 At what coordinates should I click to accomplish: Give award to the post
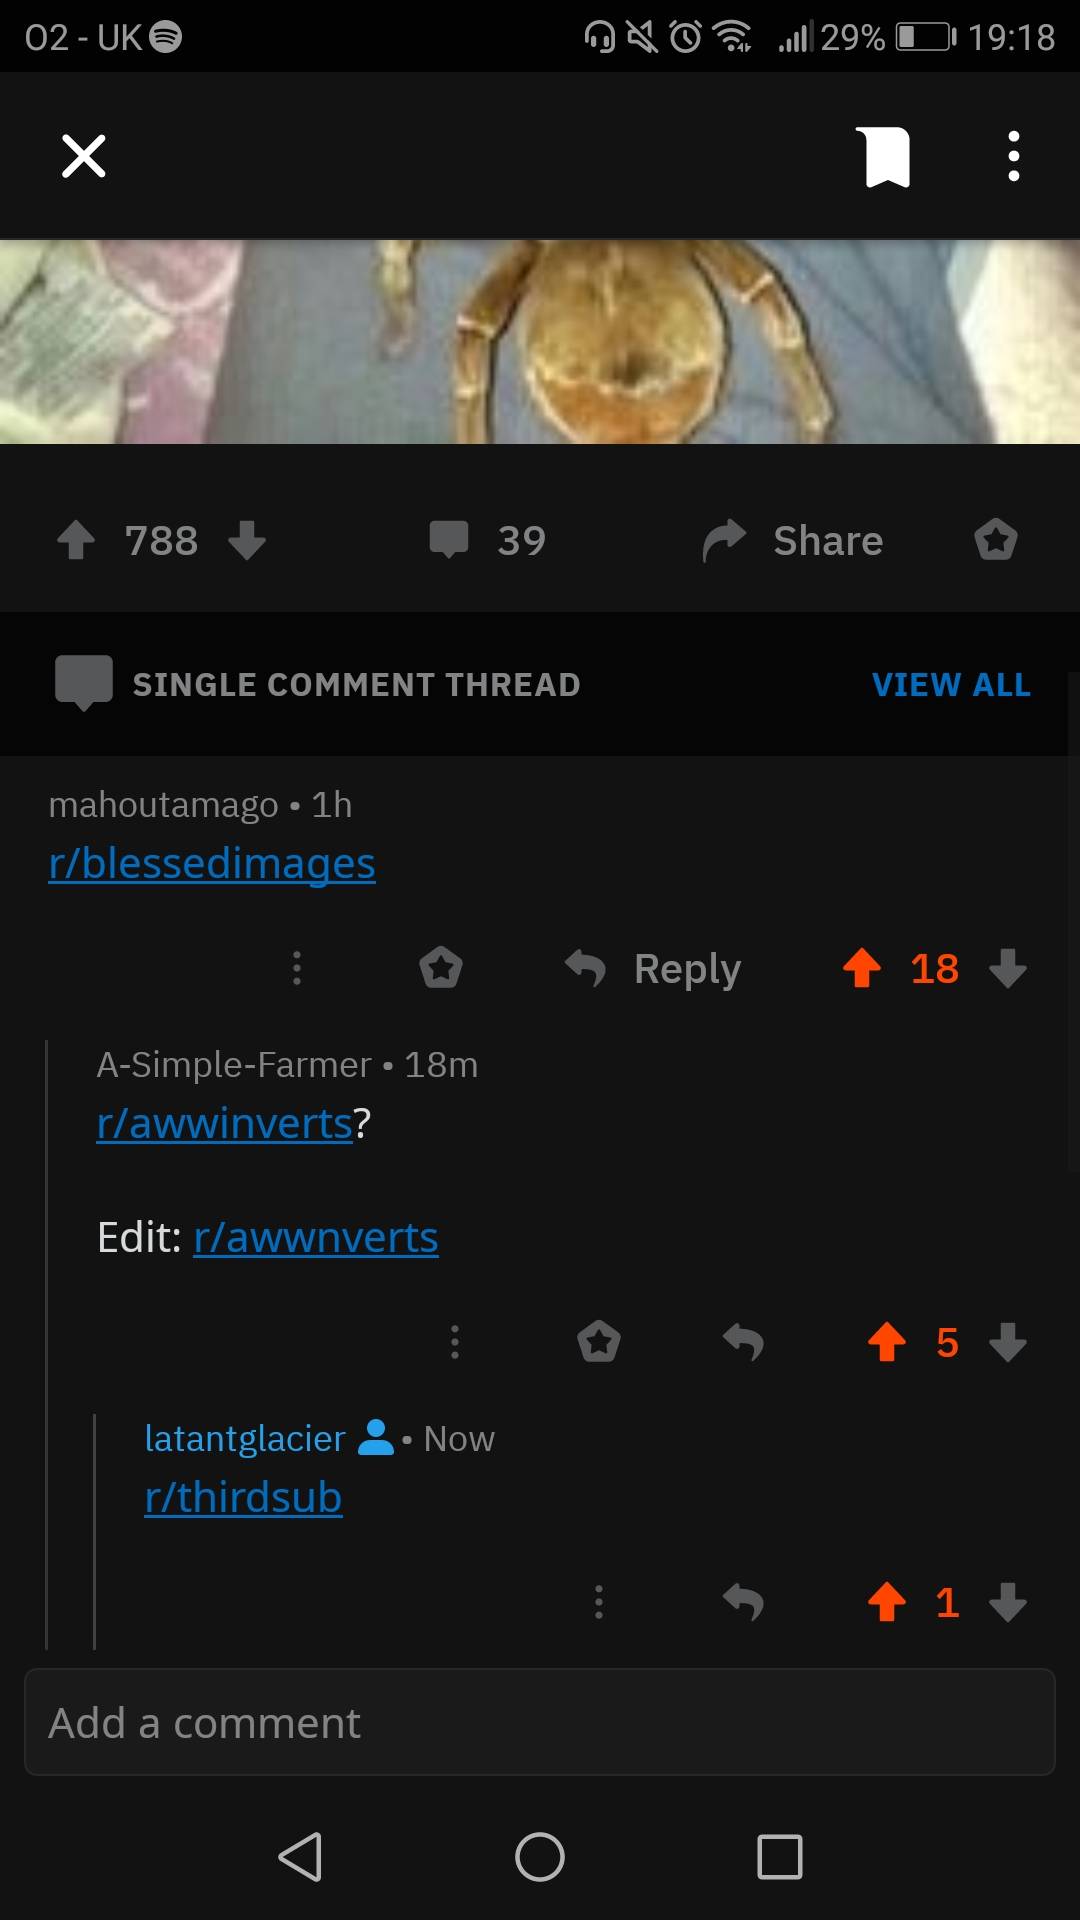pos(996,540)
